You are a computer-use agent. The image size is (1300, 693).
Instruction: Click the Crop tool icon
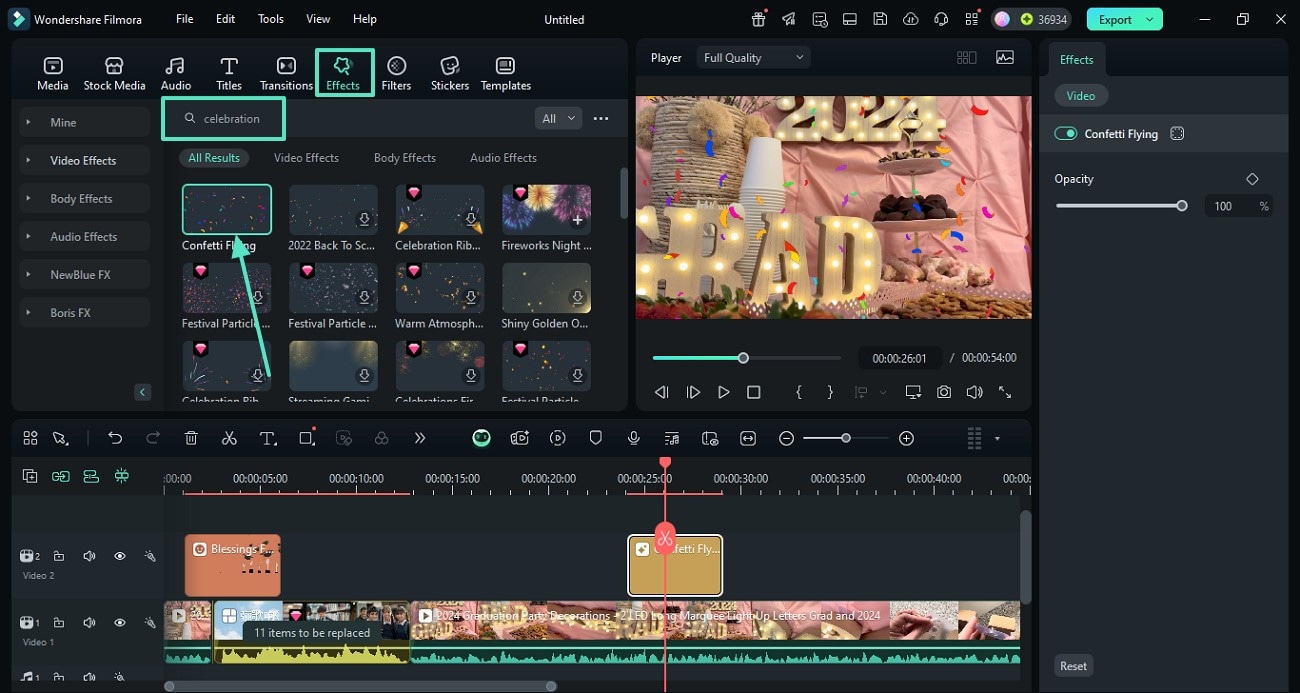[x=306, y=438]
